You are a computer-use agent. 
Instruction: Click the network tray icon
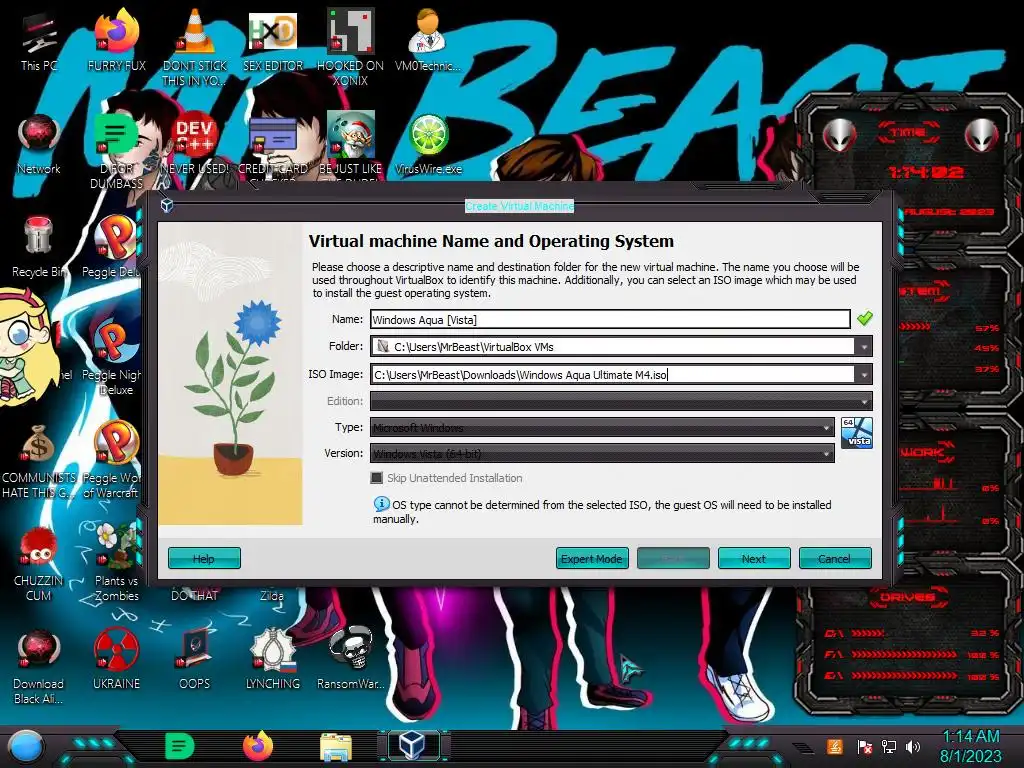pyautogui.click(x=889, y=747)
